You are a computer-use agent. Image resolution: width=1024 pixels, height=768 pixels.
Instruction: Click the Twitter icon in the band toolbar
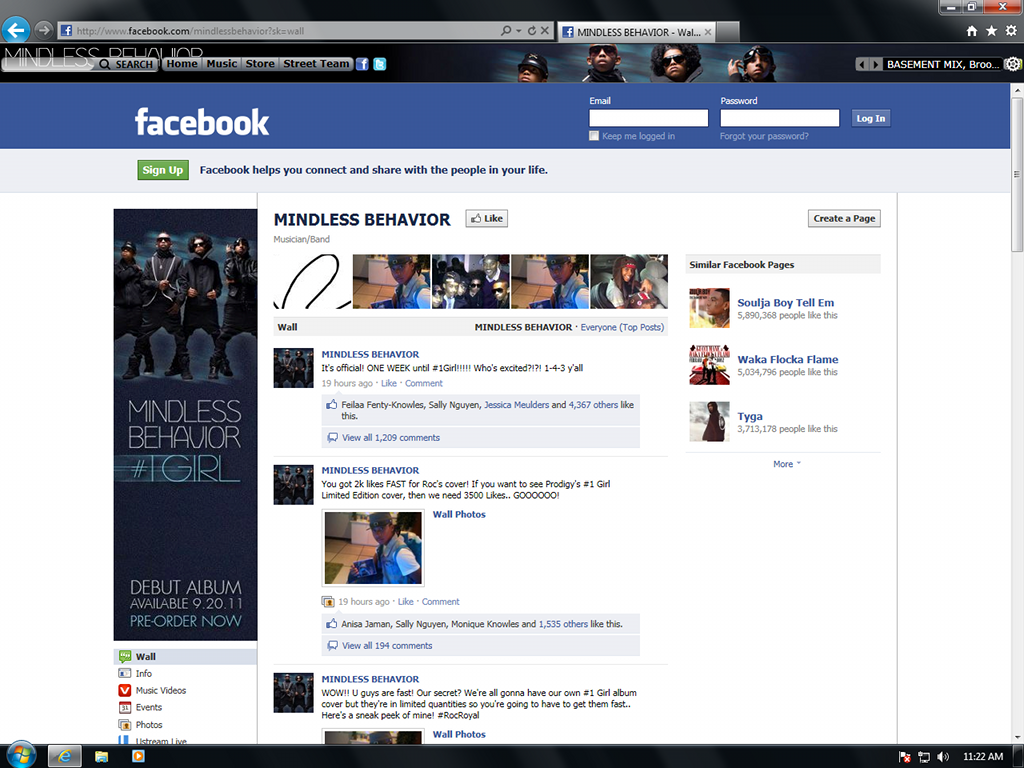[x=380, y=63]
